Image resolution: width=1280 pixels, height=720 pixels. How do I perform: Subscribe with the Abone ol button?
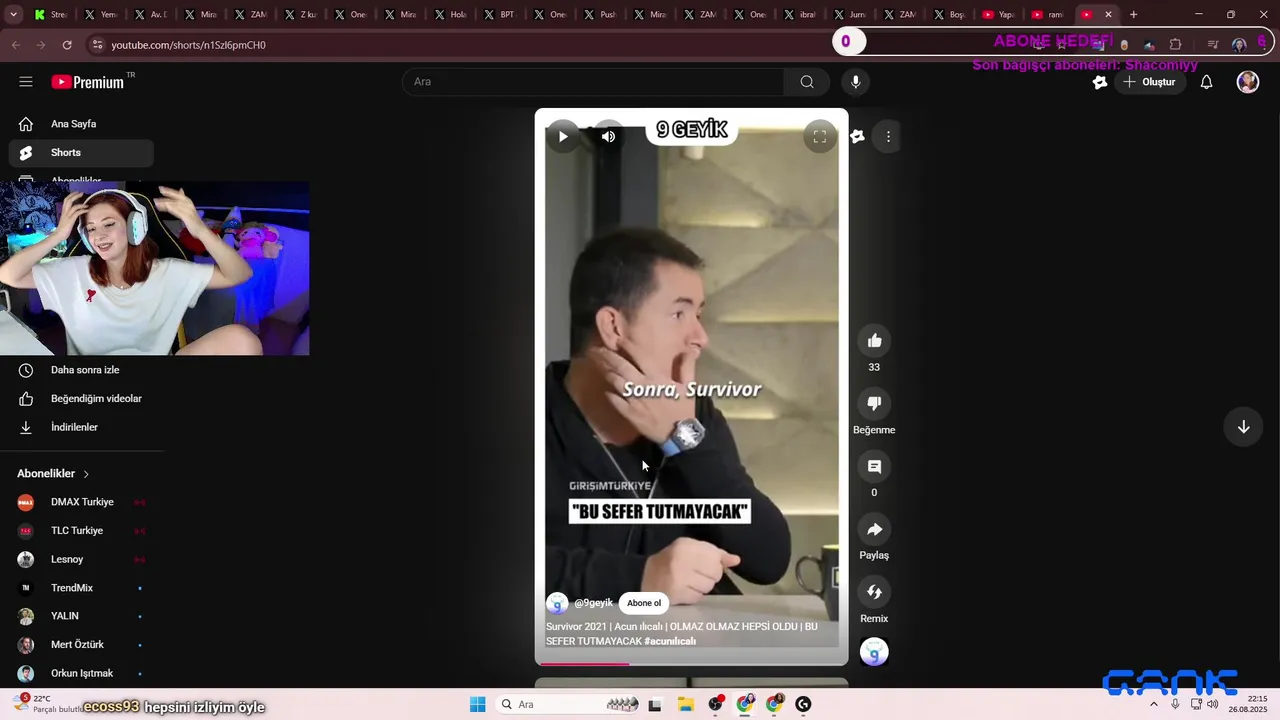(644, 603)
